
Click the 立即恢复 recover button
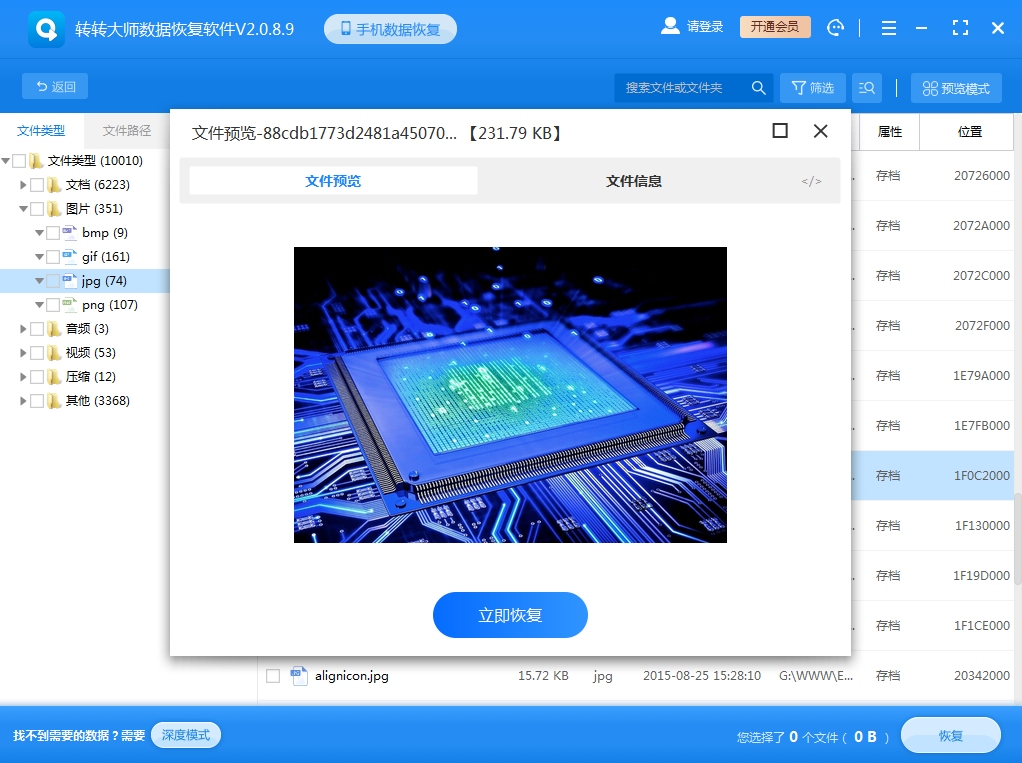point(509,616)
